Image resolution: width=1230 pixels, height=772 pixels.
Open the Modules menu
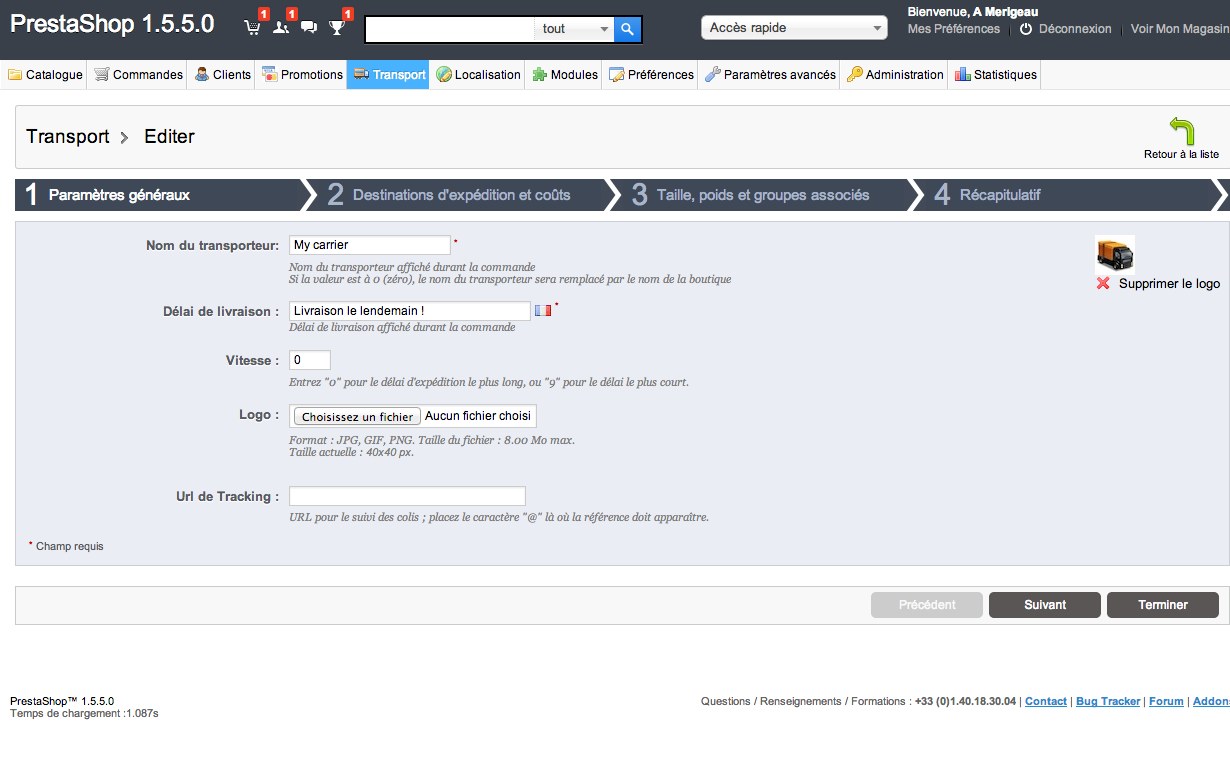(565, 75)
